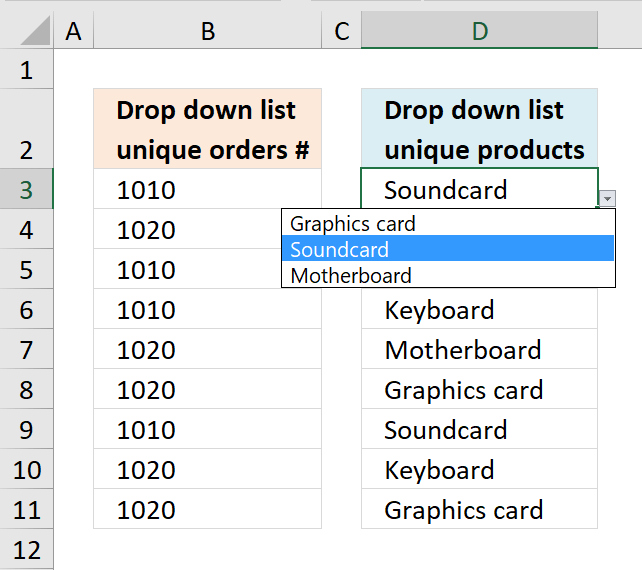642x570 pixels.
Task: Select row 10 header
Action: point(27,469)
